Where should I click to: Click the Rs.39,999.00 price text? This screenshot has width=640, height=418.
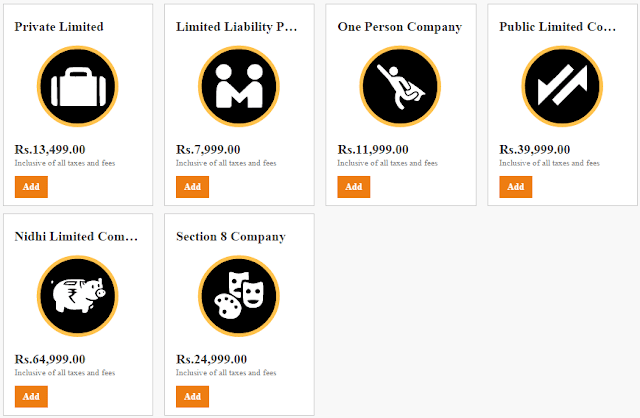coord(535,150)
